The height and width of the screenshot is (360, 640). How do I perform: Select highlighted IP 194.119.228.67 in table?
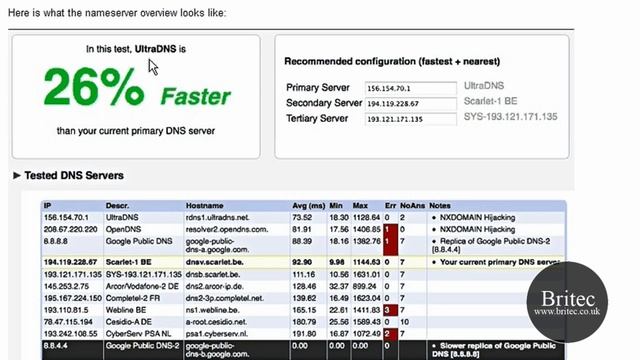pyautogui.click(x=70, y=262)
